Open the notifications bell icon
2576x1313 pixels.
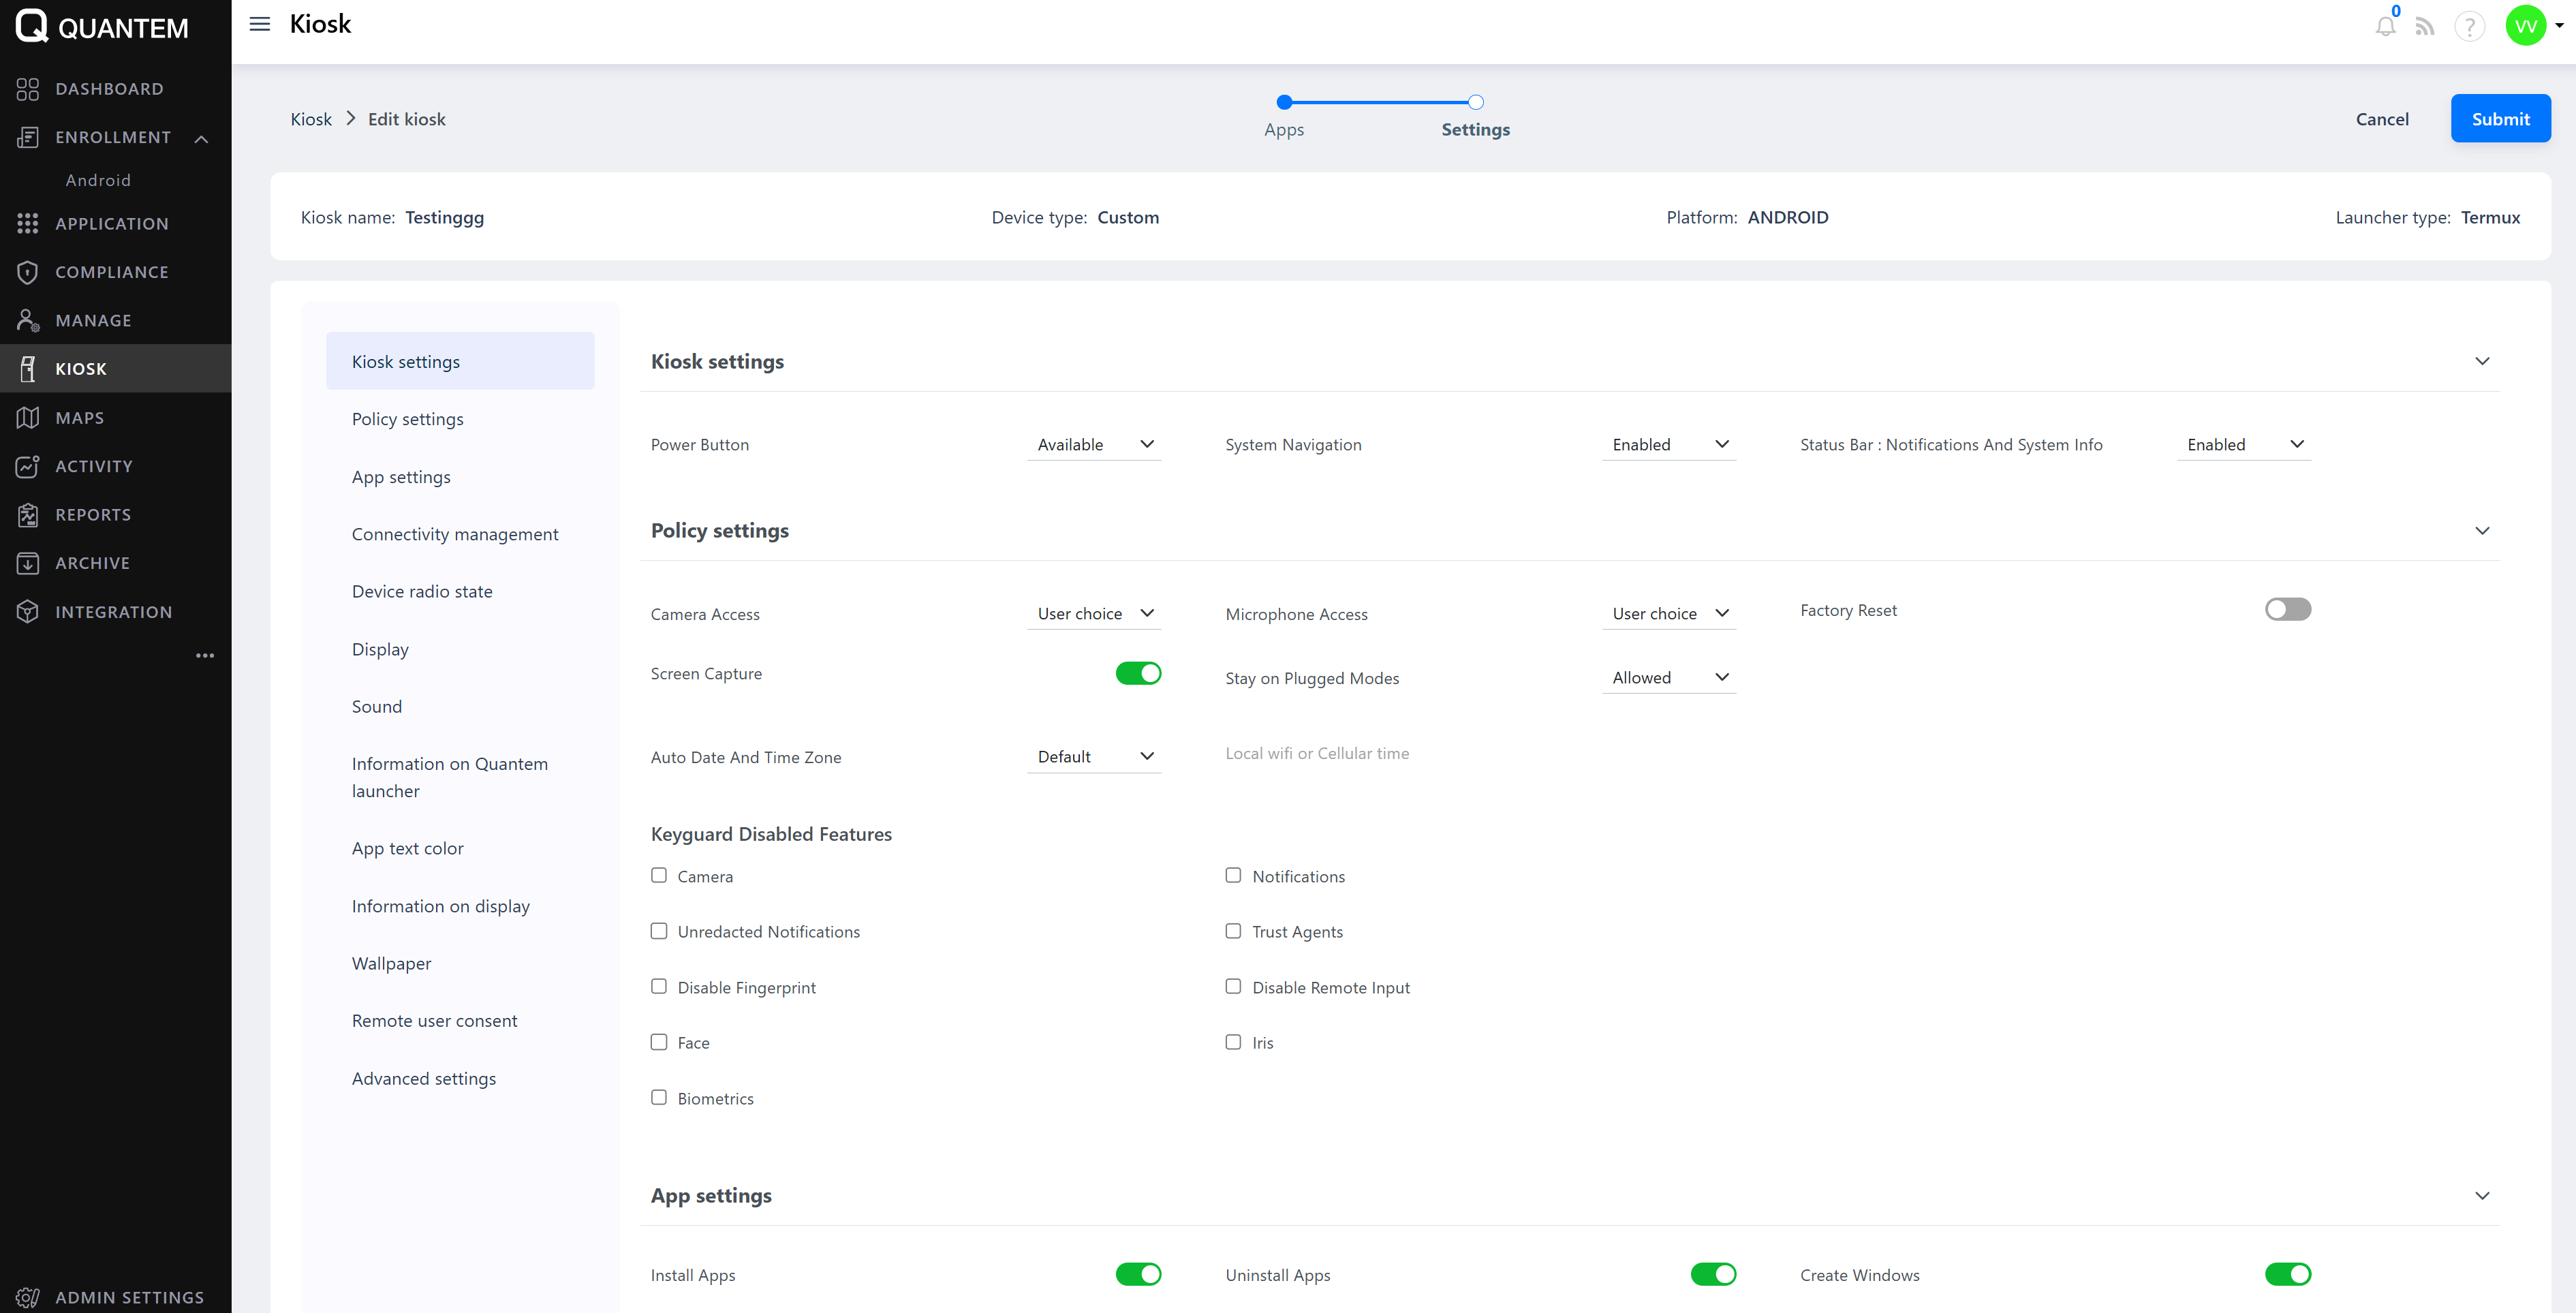[x=2385, y=26]
